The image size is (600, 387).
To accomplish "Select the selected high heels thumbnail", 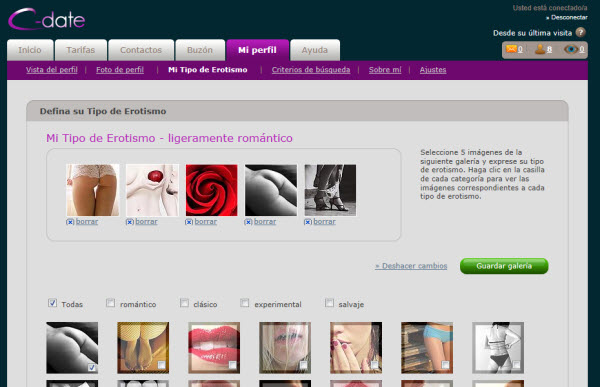I will (x=330, y=190).
